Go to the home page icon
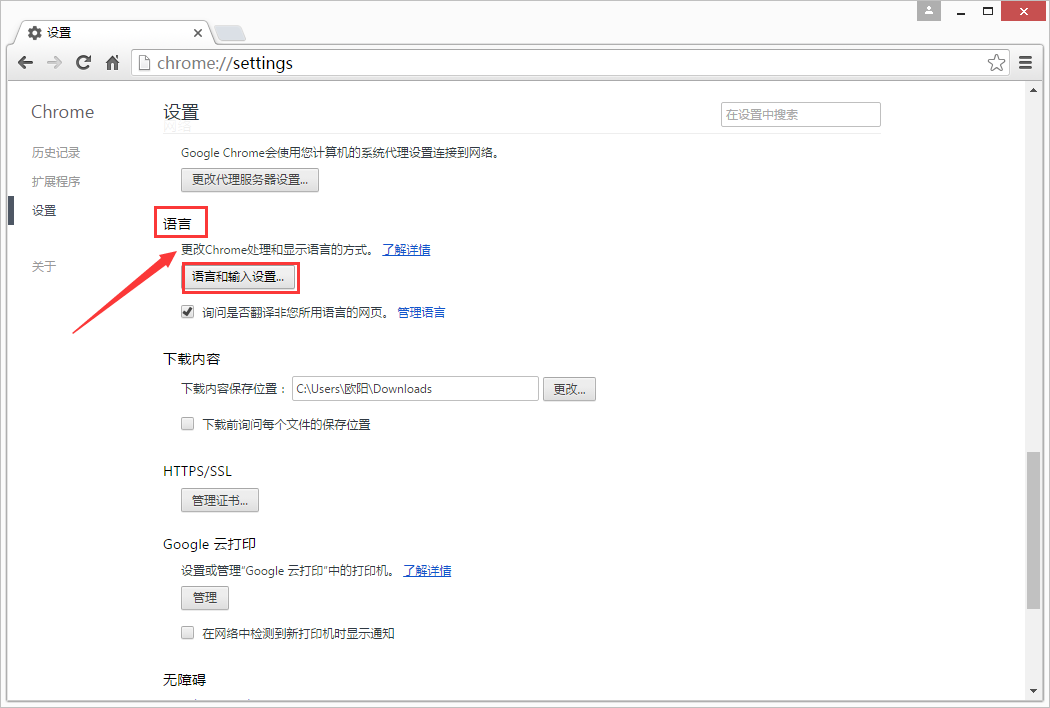The width and height of the screenshot is (1050, 708). coord(112,63)
